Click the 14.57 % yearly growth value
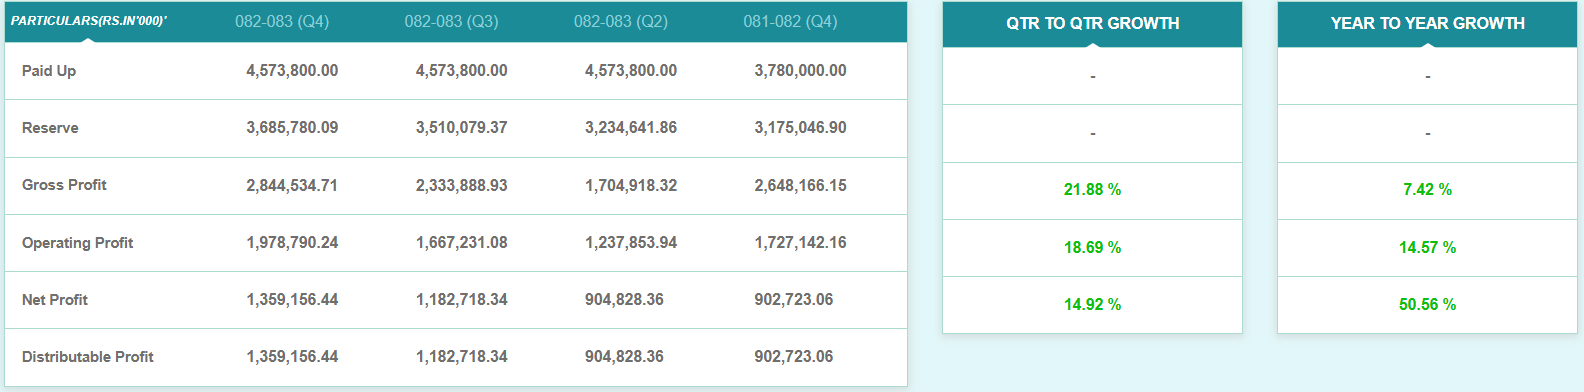1584x392 pixels. coord(1427,247)
